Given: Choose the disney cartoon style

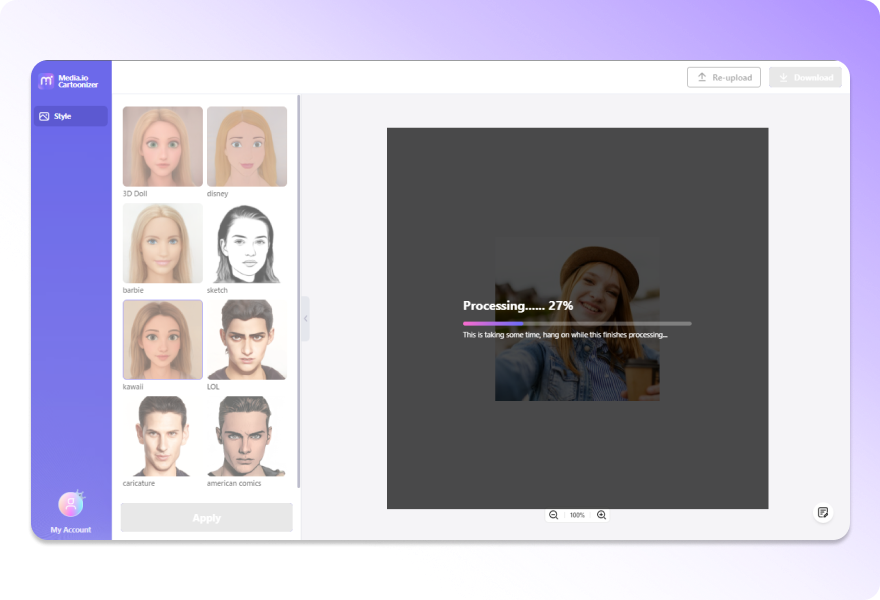Looking at the screenshot, I should pos(247,146).
